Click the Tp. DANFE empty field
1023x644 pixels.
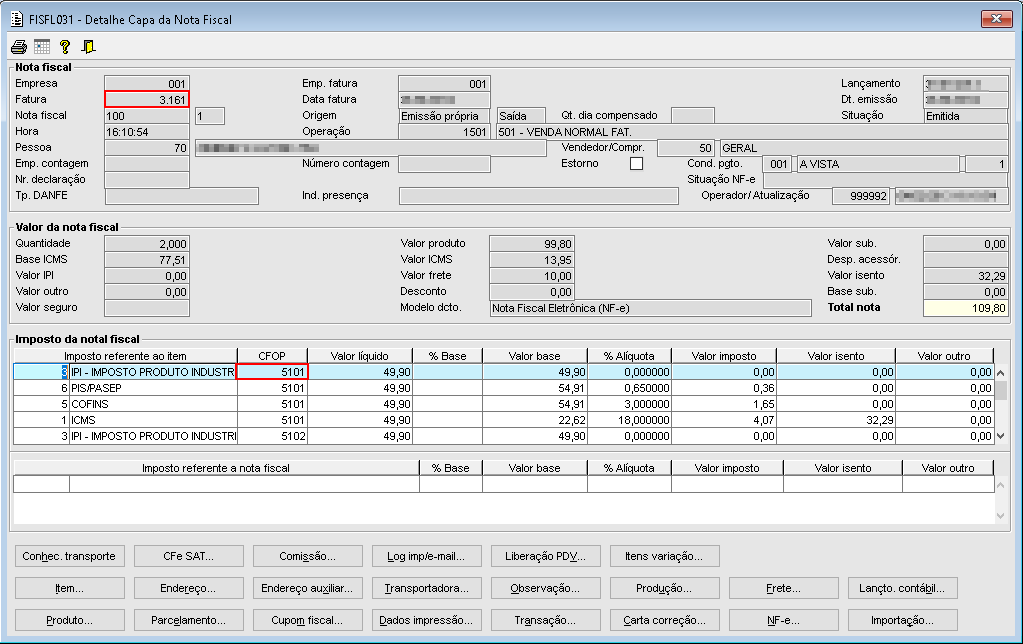182,196
